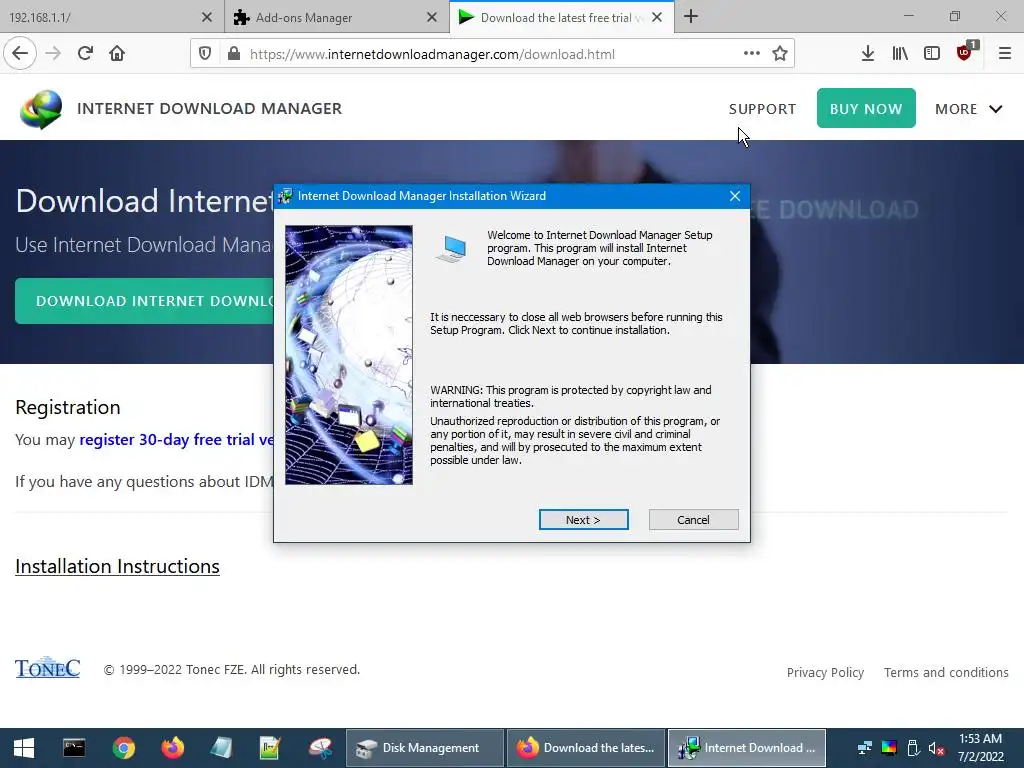Image resolution: width=1024 pixels, height=768 pixels.
Task: Open page actions three-dot menu
Action: click(x=752, y=54)
